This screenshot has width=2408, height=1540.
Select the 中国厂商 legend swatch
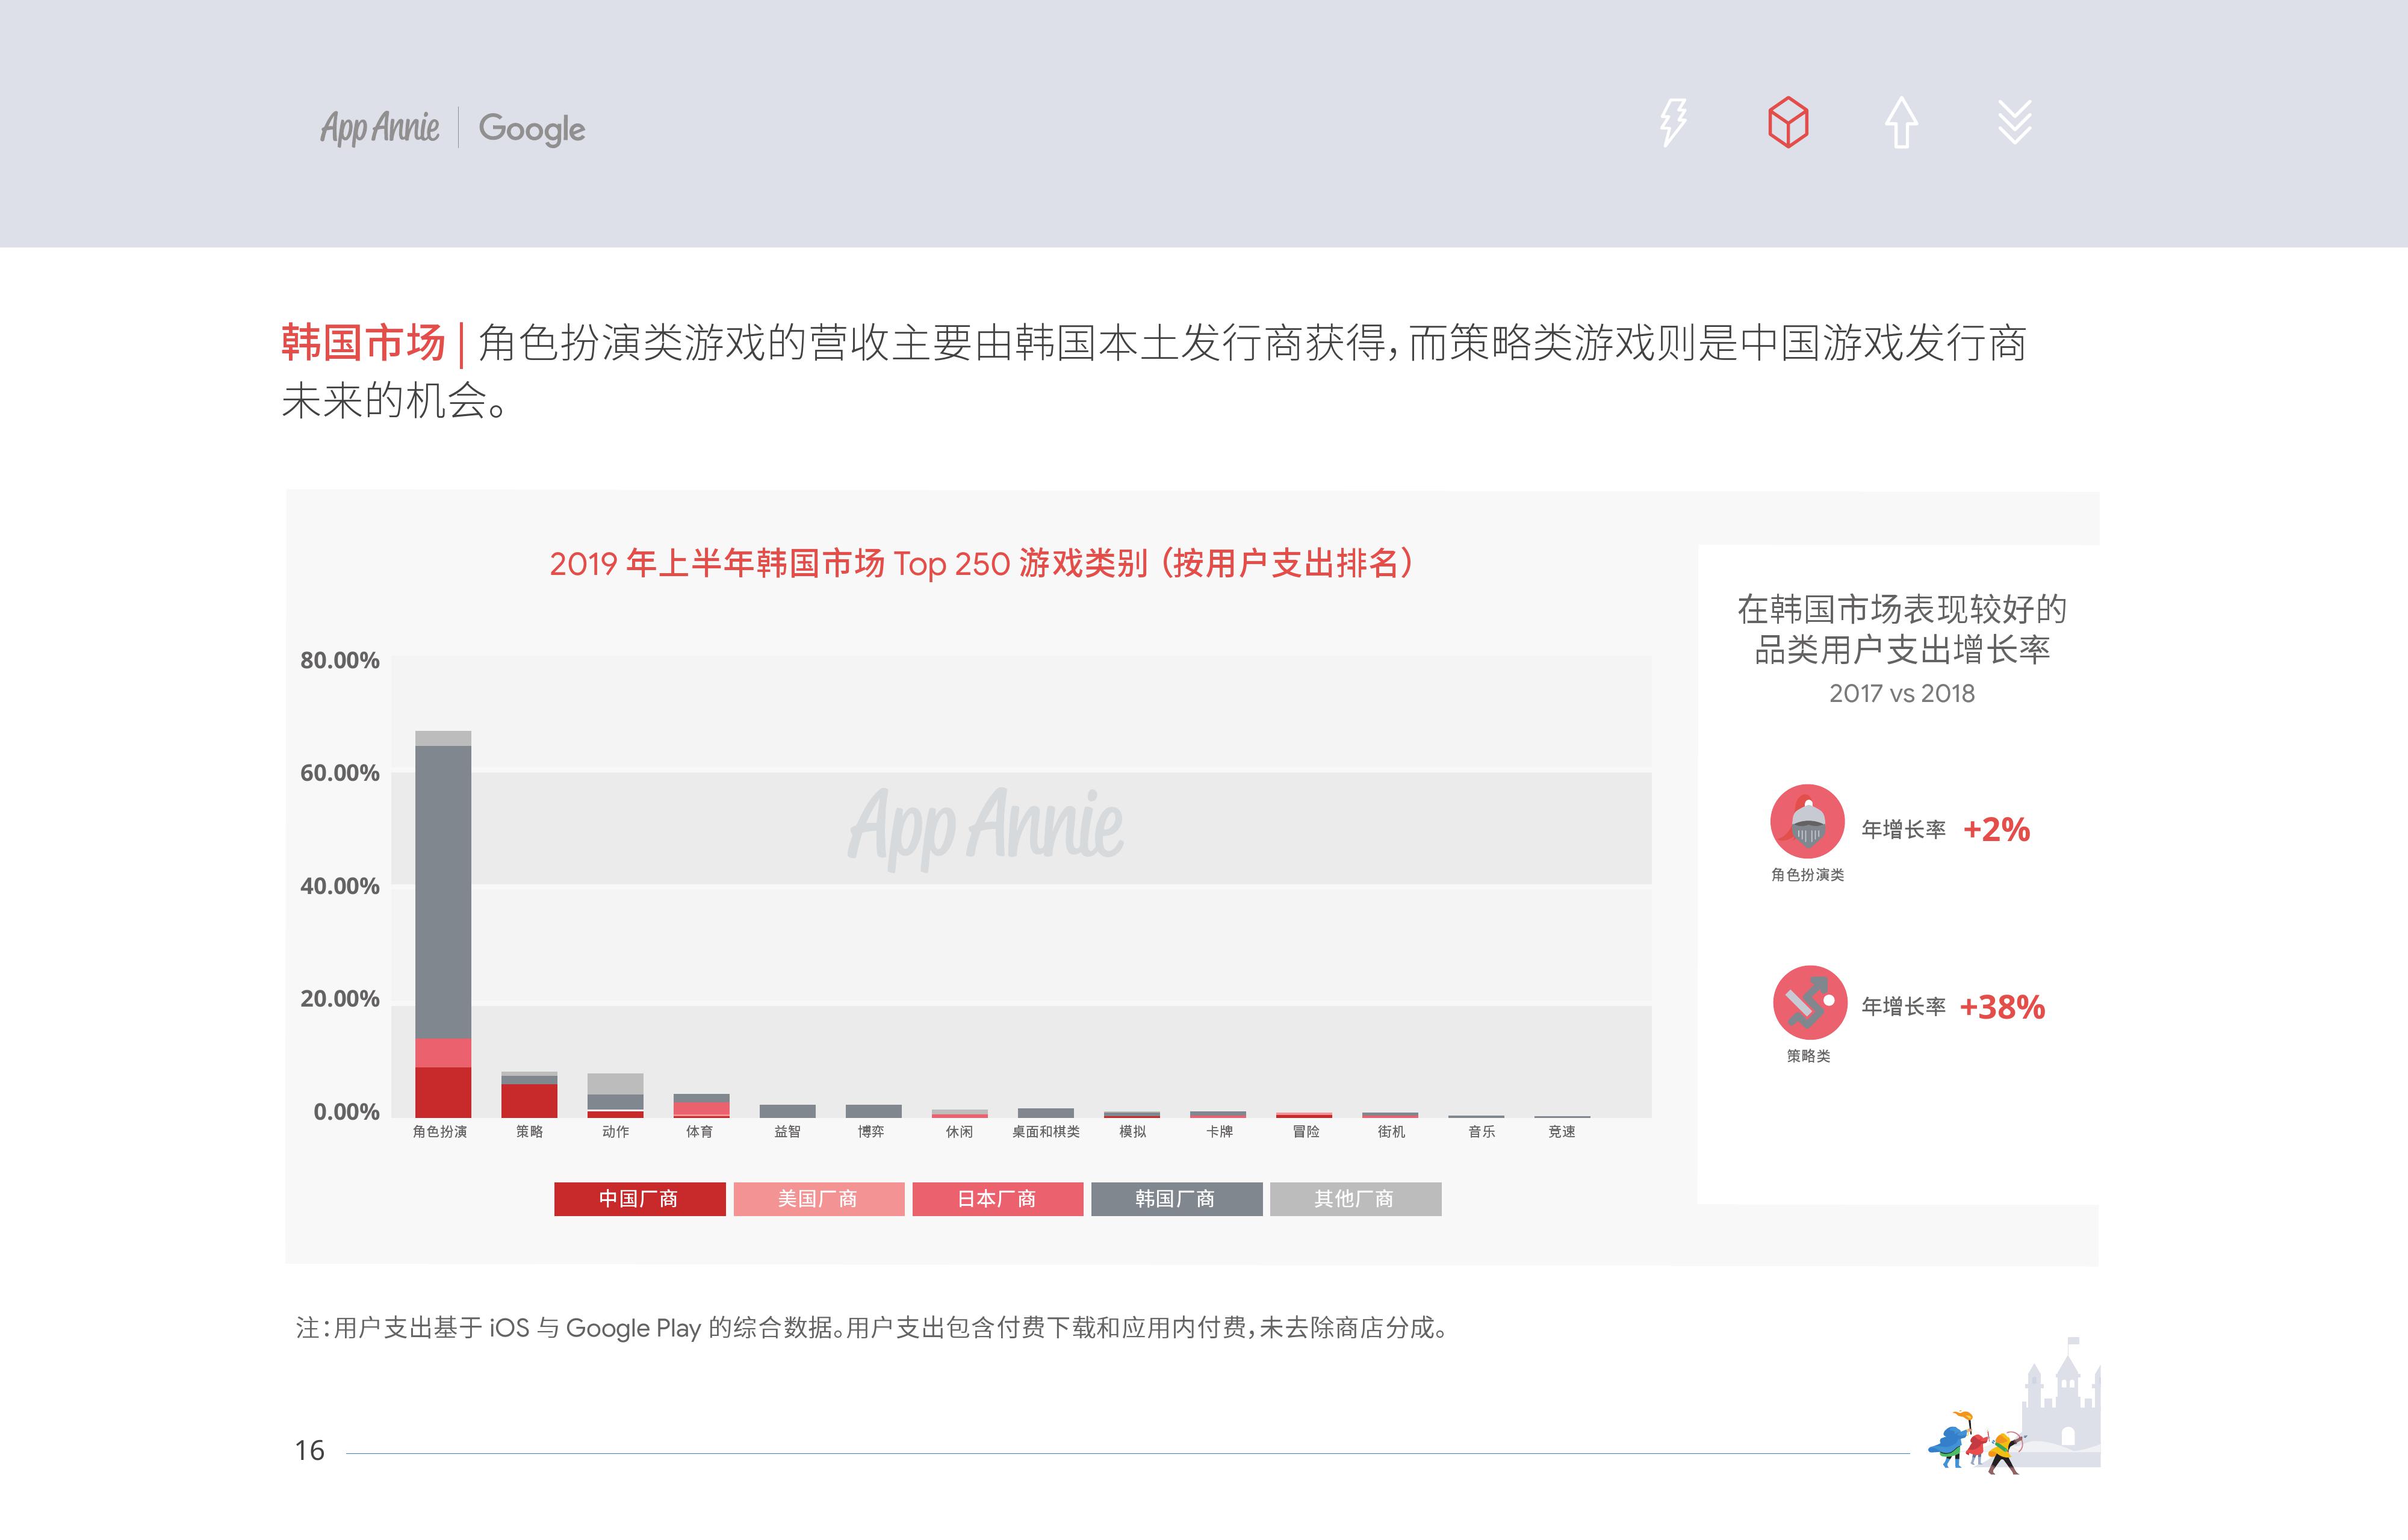click(x=639, y=1199)
